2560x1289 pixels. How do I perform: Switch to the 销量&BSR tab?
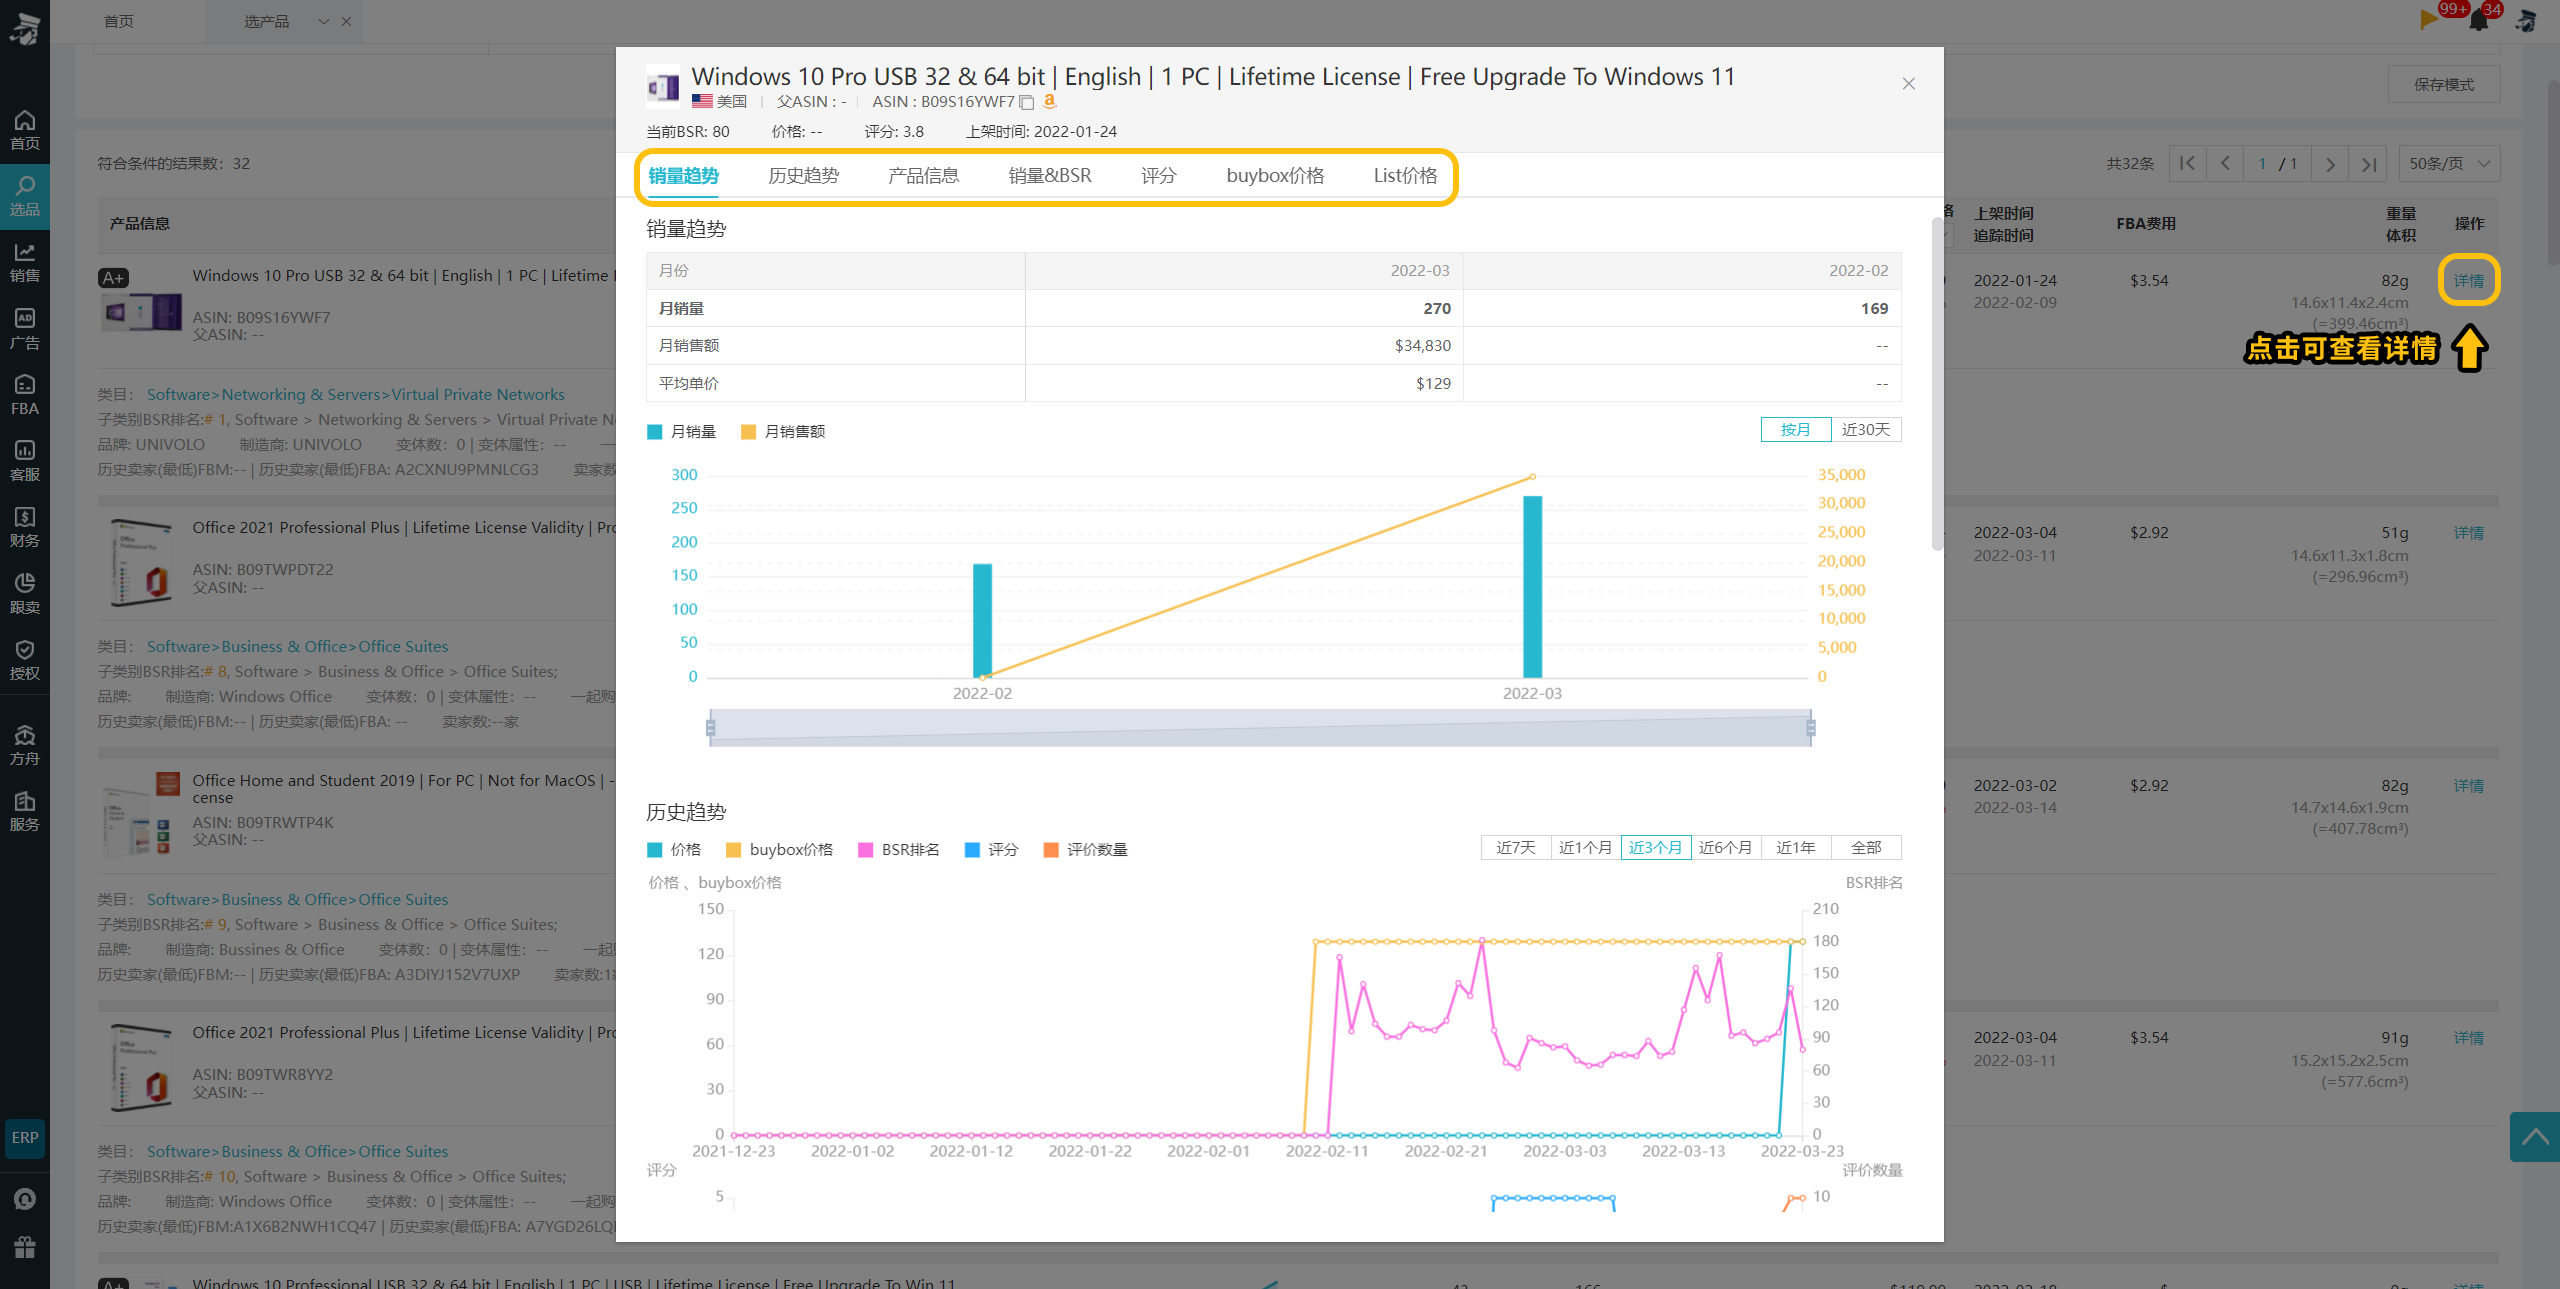[1050, 176]
